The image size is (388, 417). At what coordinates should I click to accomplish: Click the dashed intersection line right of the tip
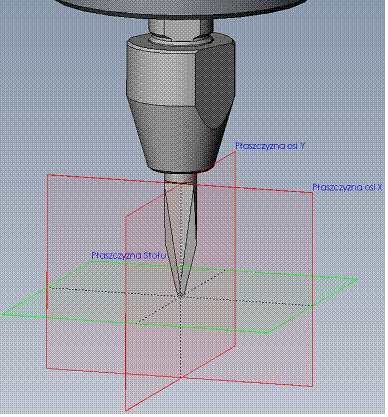coord(247,300)
